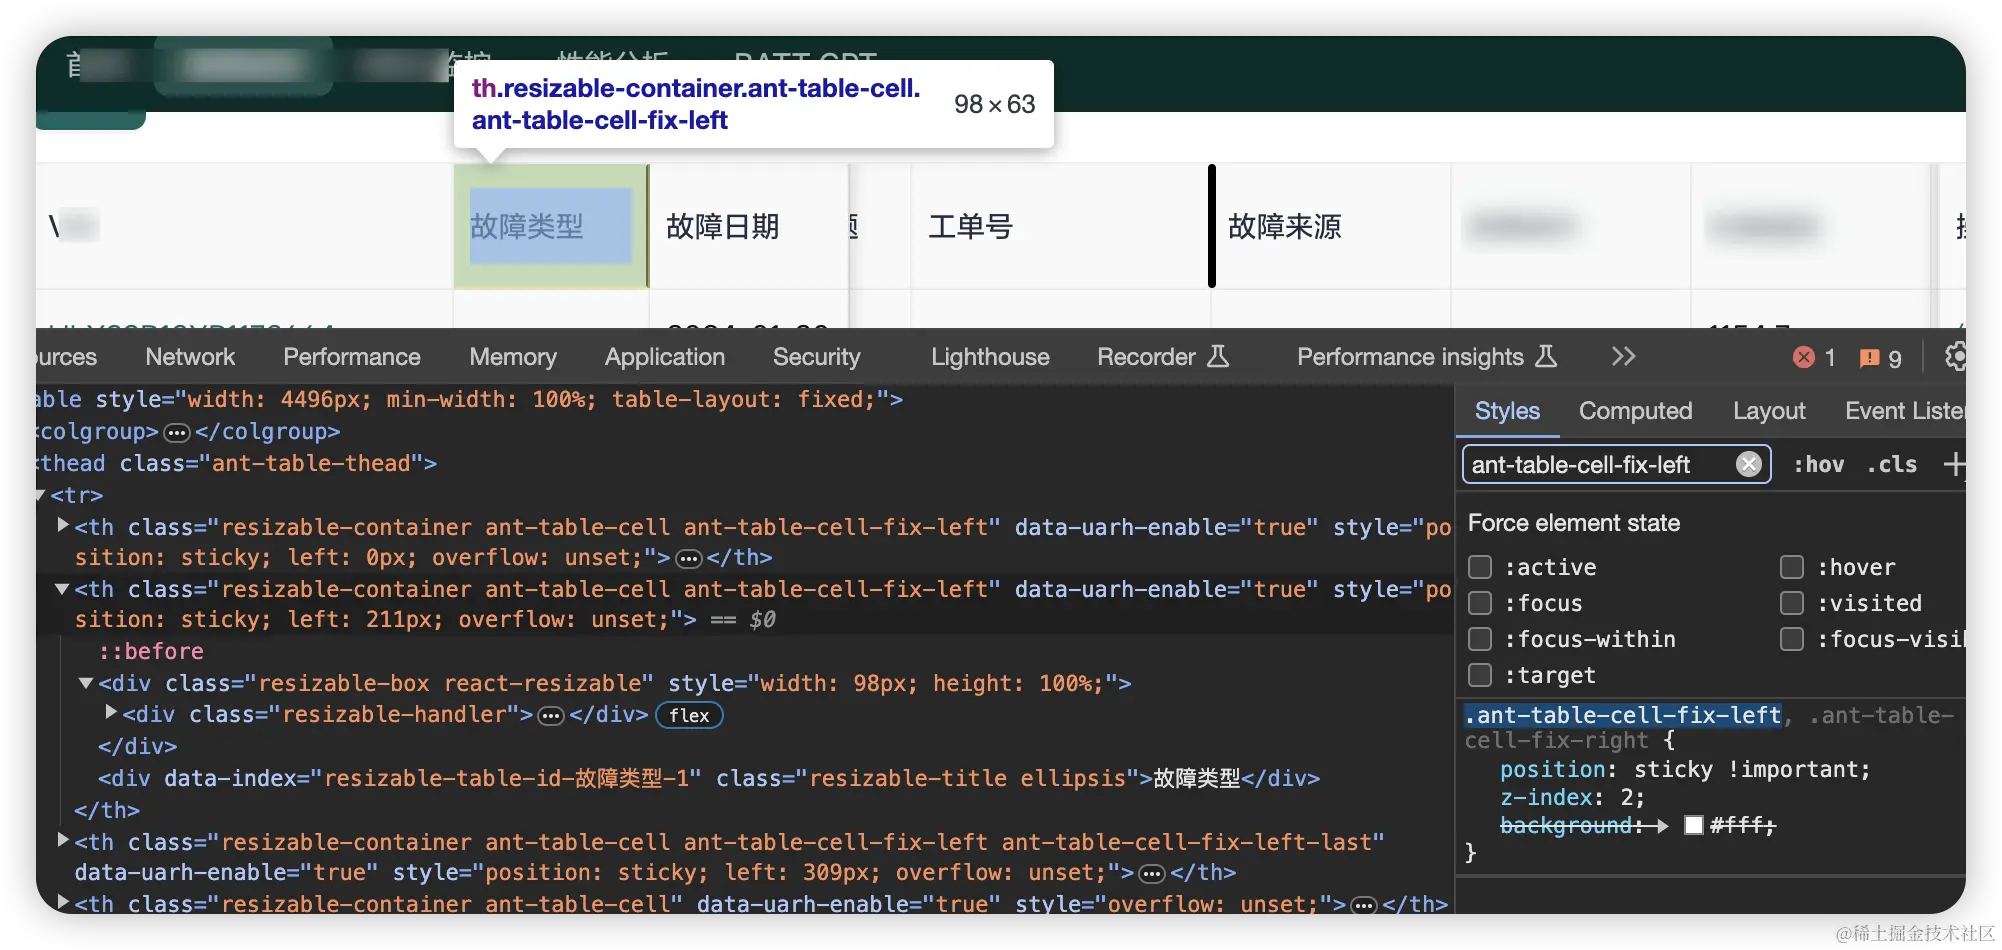Toggle the :active element state
The image size is (2002, 950).
(x=1480, y=567)
